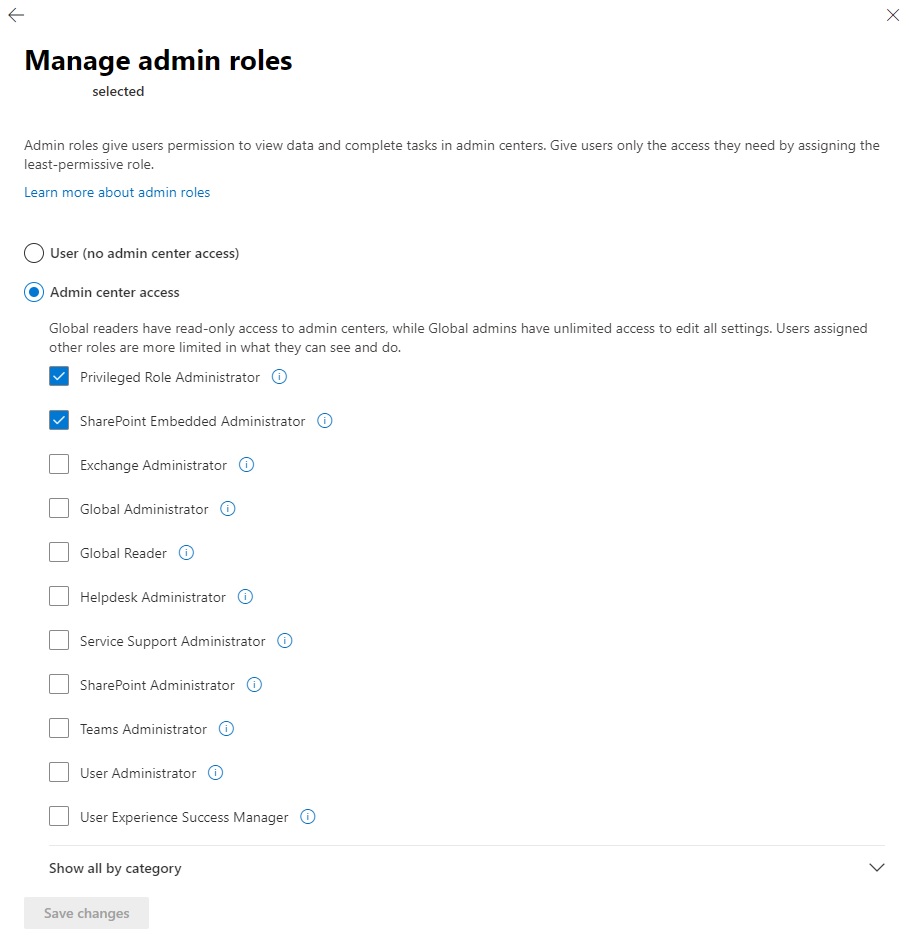Go back using the back arrow
The width and height of the screenshot is (909, 938).
tap(16, 15)
